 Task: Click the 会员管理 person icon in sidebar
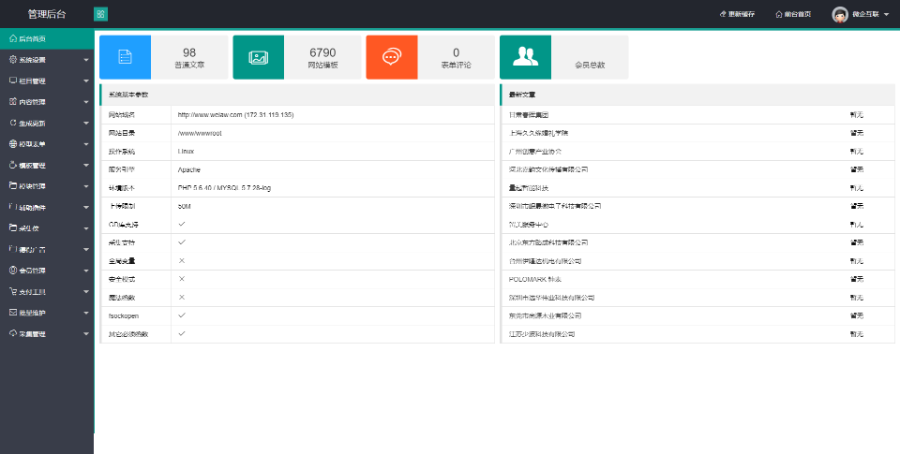click(x=12, y=270)
